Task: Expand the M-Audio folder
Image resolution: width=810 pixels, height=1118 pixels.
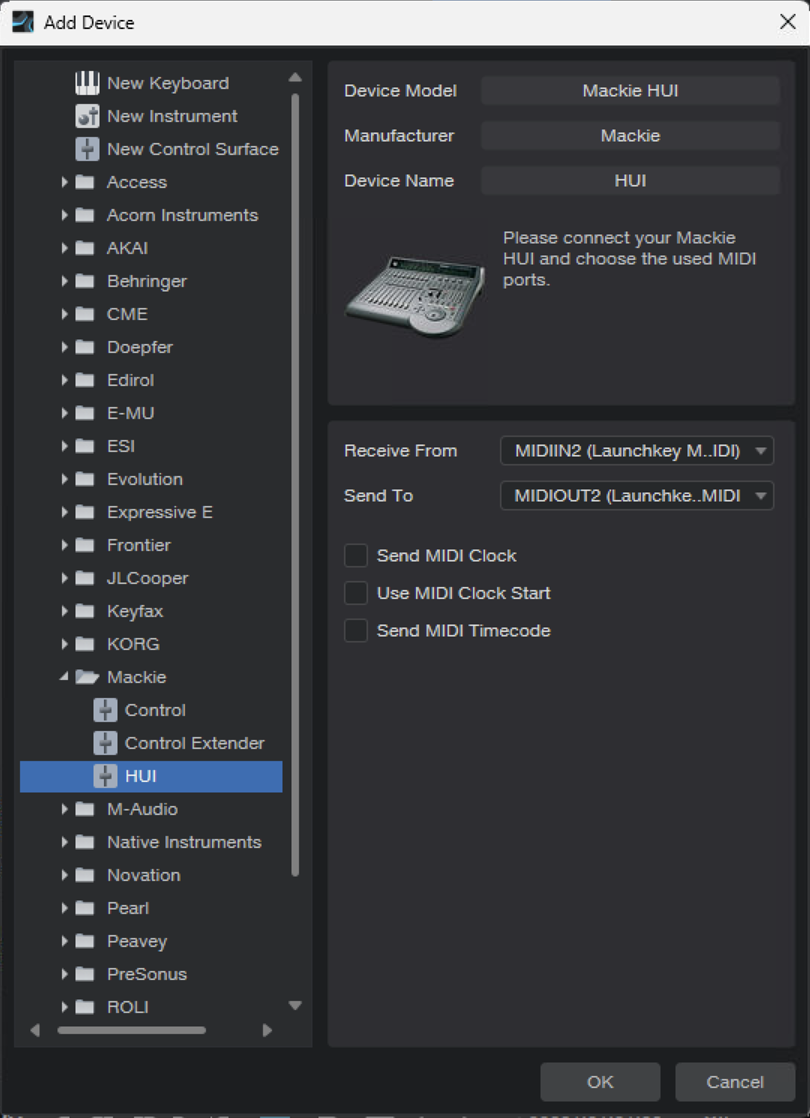Action: tap(64, 809)
